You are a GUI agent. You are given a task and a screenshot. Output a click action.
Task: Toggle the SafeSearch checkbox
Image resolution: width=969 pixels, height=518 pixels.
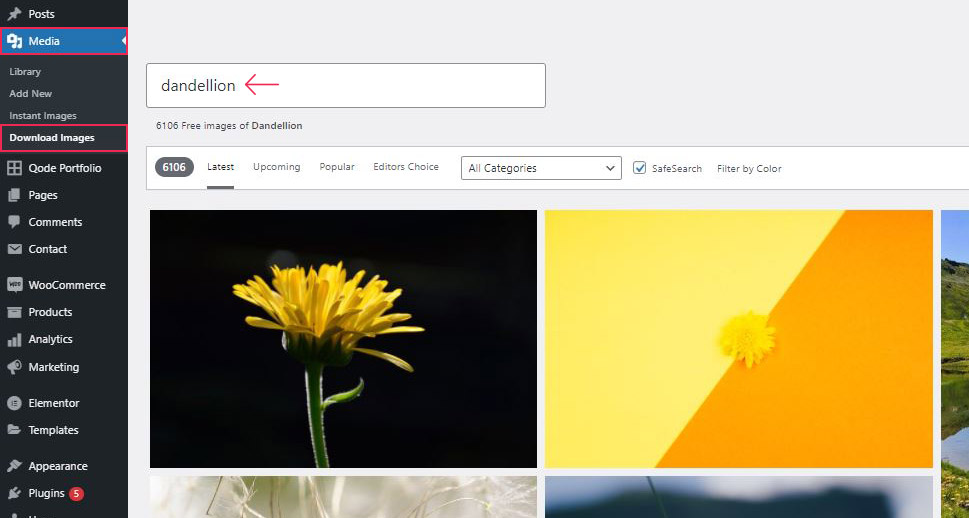[x=640, y=168]
